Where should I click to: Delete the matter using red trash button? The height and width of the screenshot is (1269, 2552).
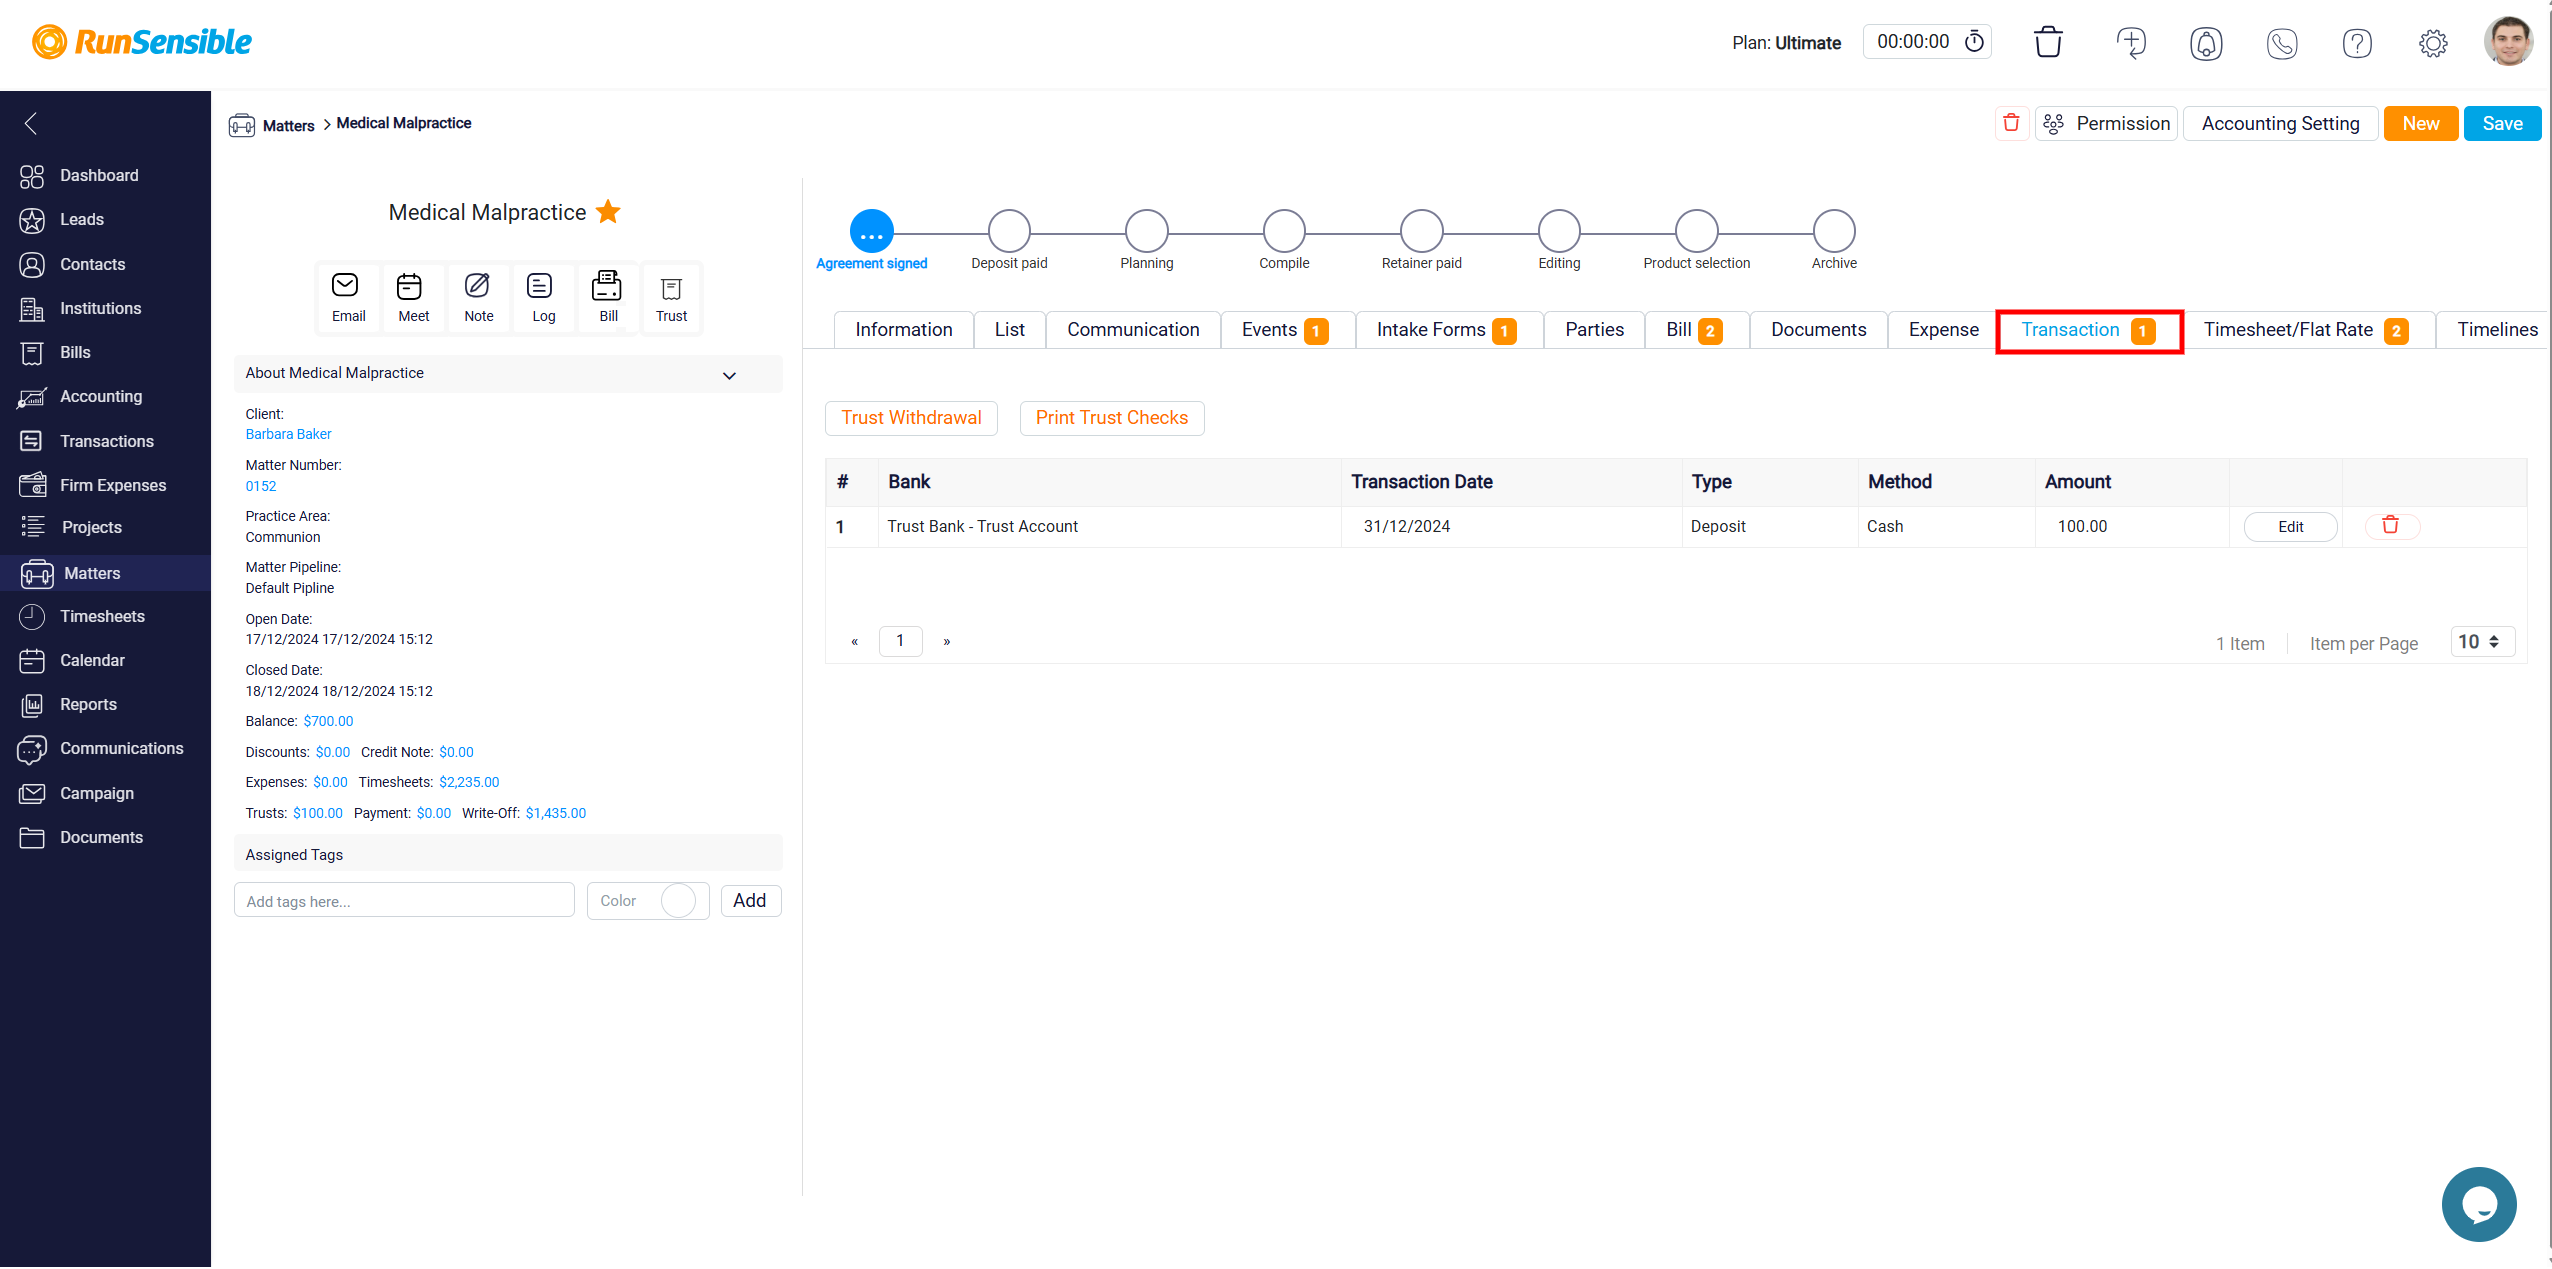coord(2011,123)
